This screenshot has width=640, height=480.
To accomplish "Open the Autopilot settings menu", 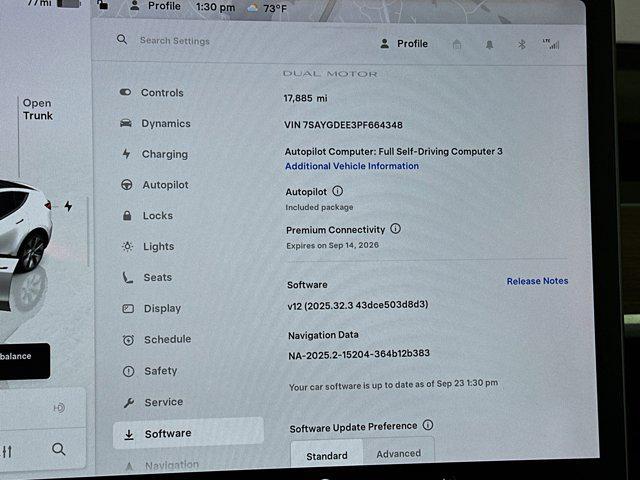I will coord(155,185).
